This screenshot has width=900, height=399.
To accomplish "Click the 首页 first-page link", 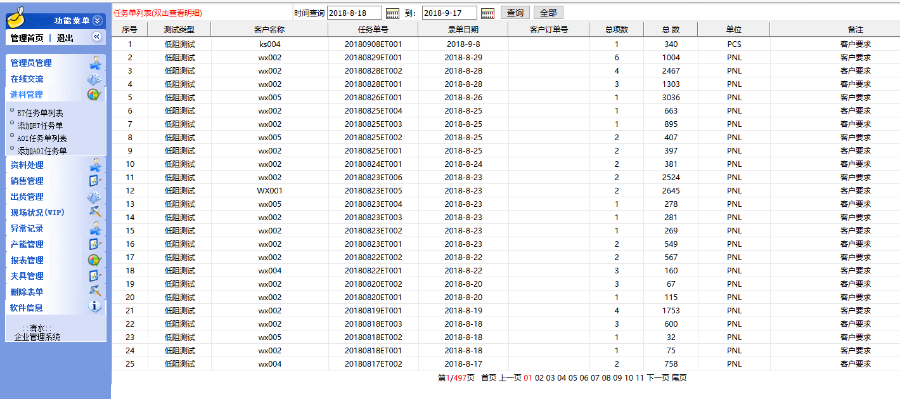I will click(488, 378).
